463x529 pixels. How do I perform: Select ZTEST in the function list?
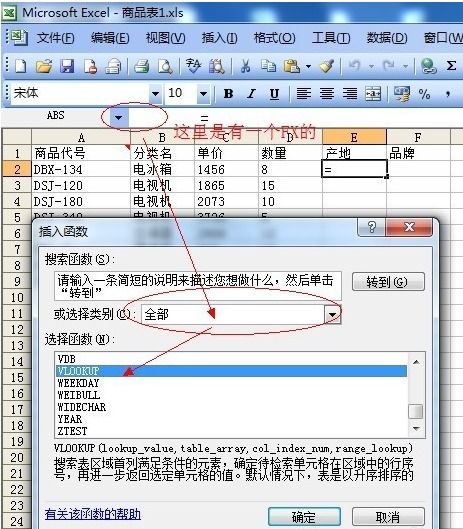[x=232, y=431]
